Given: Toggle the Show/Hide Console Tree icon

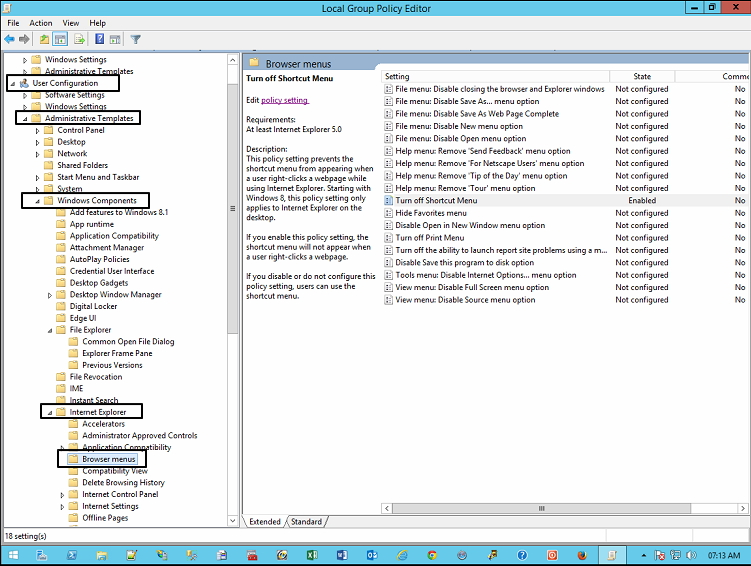Looking at the screenshot, I should click(61, 40).
